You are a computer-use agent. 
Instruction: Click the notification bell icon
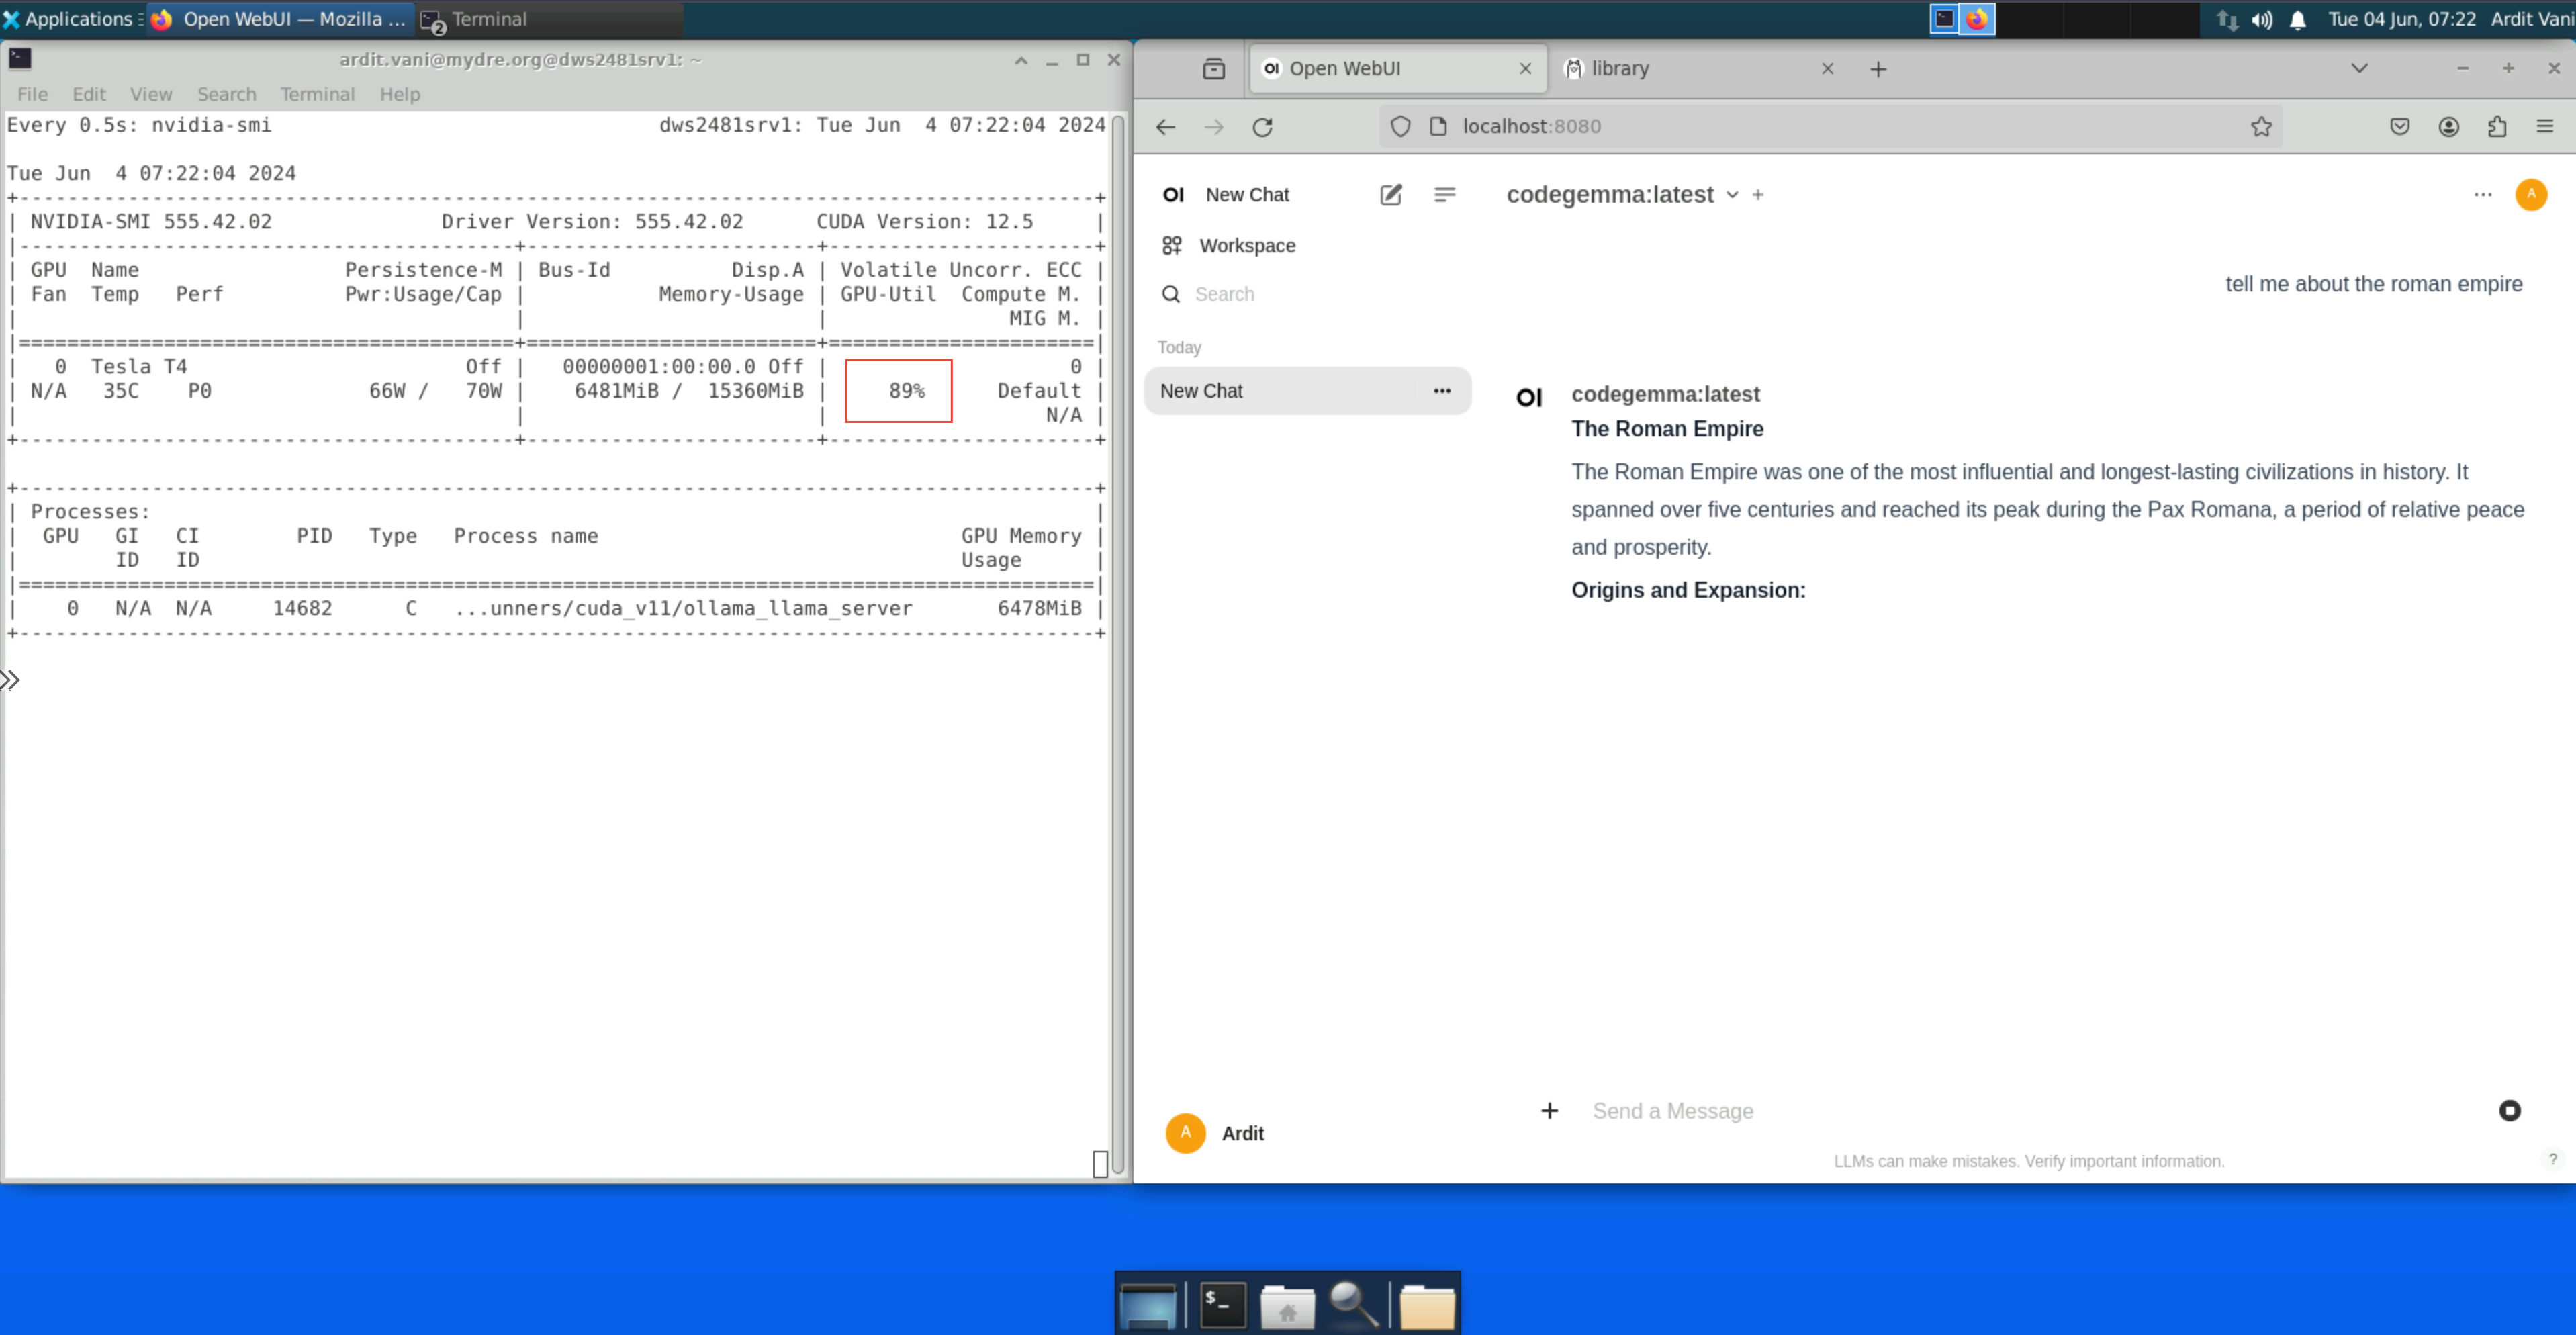click(2297, 19)
